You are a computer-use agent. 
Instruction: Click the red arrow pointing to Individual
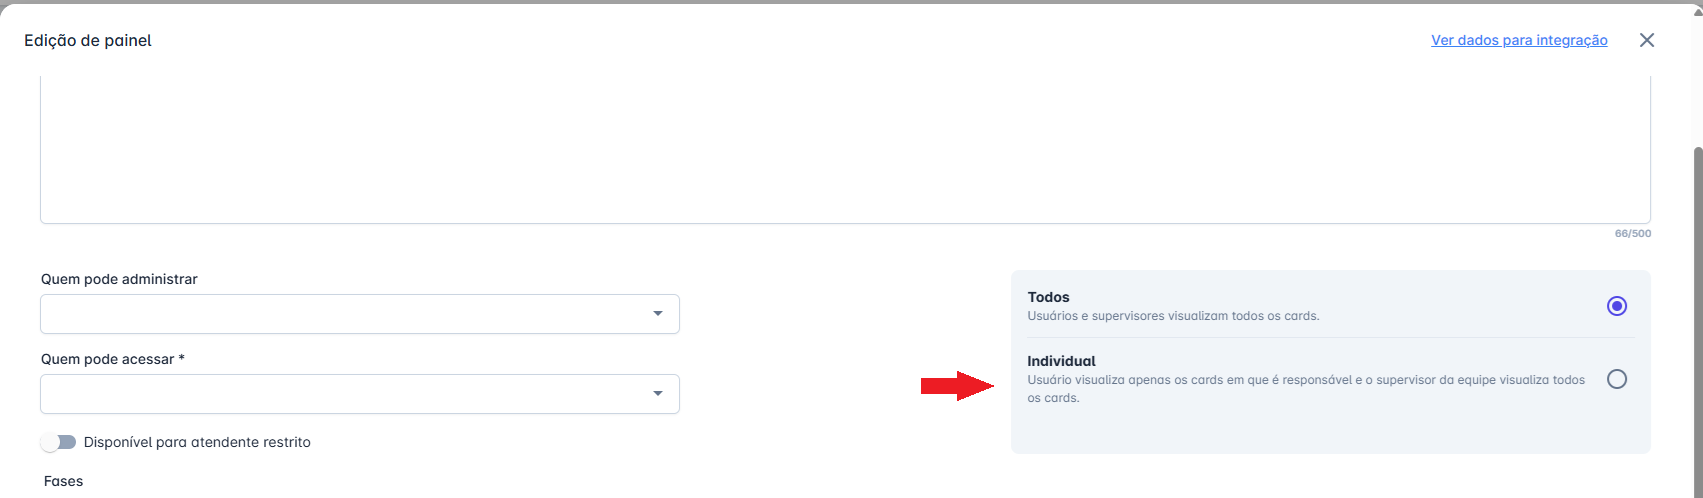click(x=957, y=385)
